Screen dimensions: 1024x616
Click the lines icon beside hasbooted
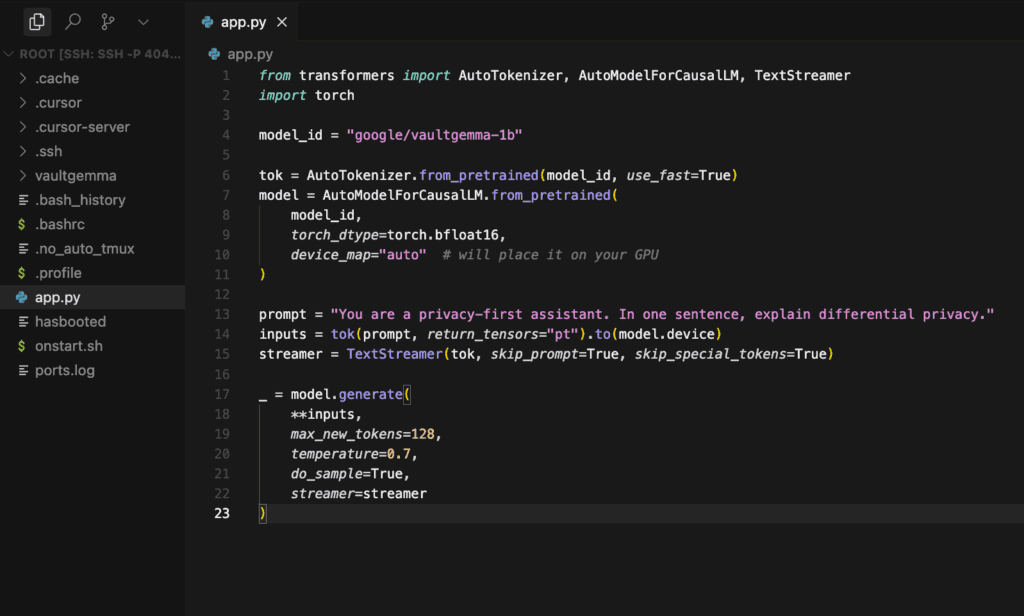pyautogui.click(x=24, y=321)
